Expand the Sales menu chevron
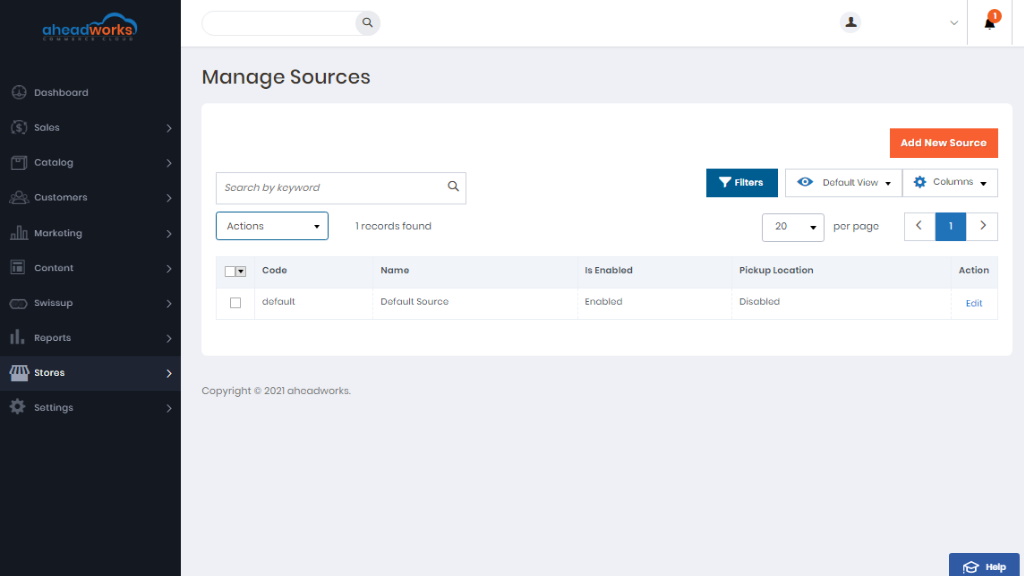This screenshot has height=576, width=1024. point(168,128)
